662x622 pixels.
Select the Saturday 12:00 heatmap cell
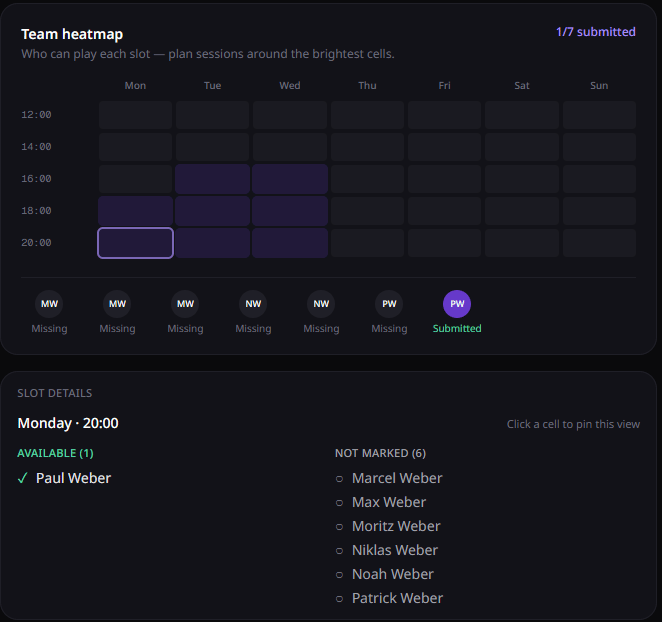522,115
